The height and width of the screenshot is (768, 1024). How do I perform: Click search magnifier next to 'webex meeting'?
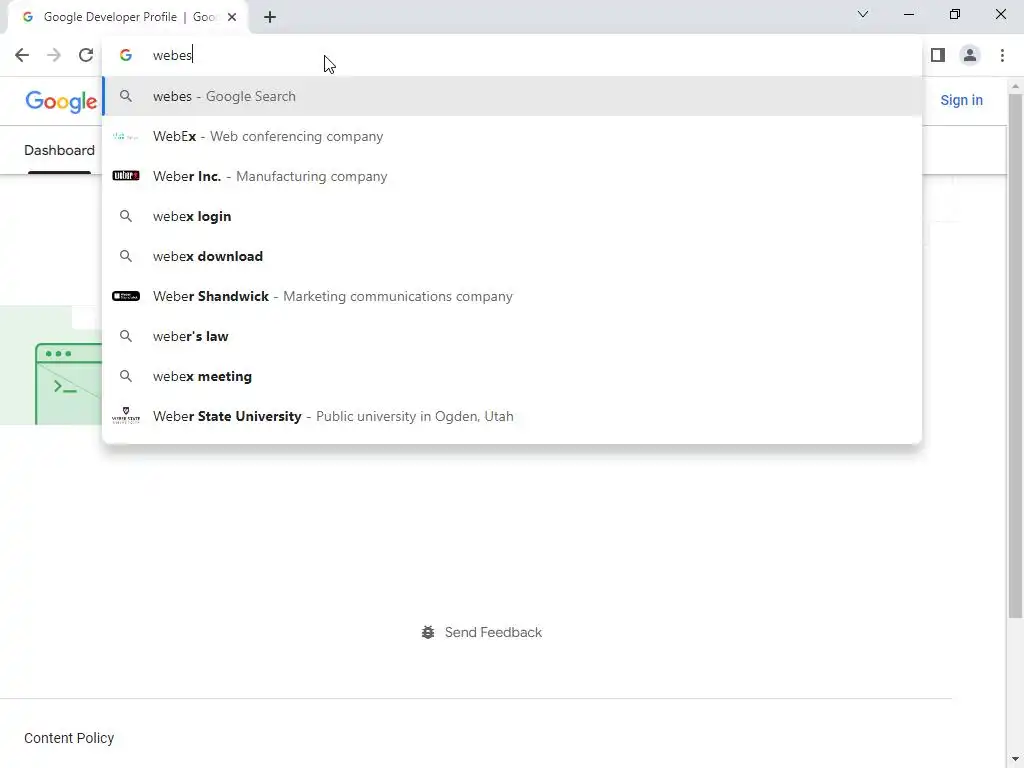[126, 376]
